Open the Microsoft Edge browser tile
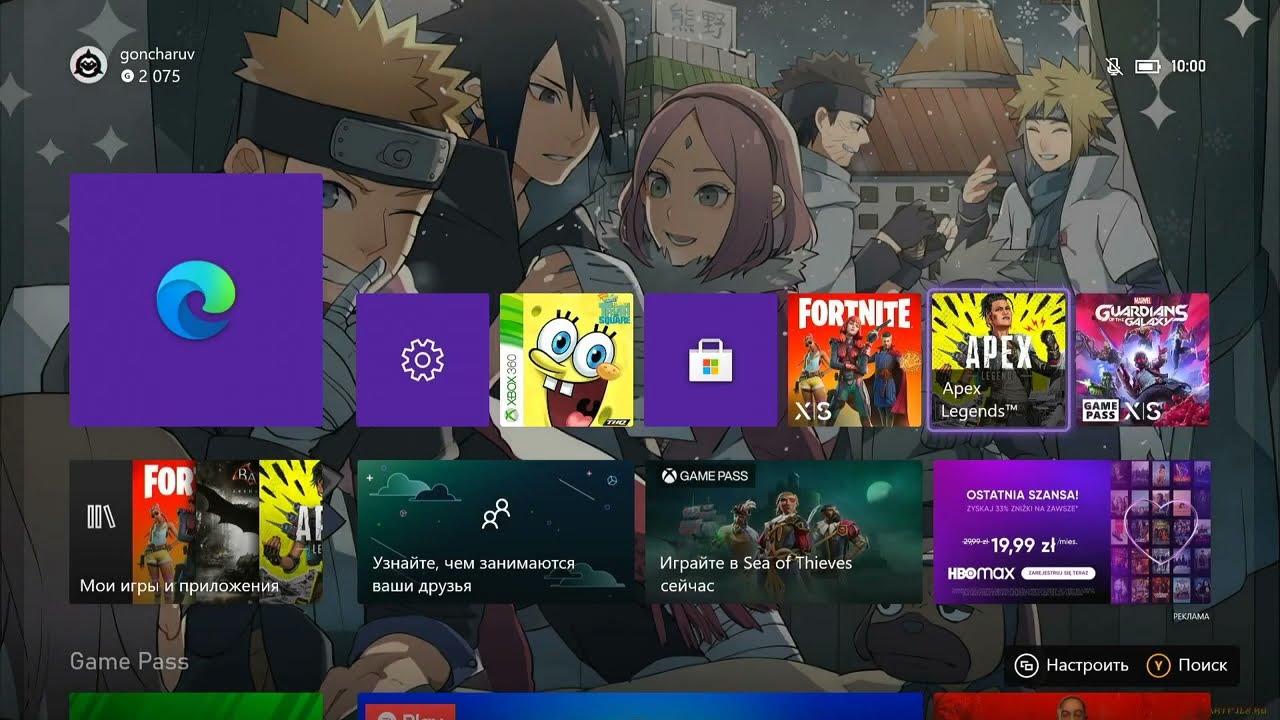 pyautogui.click(x=196, y=300)
